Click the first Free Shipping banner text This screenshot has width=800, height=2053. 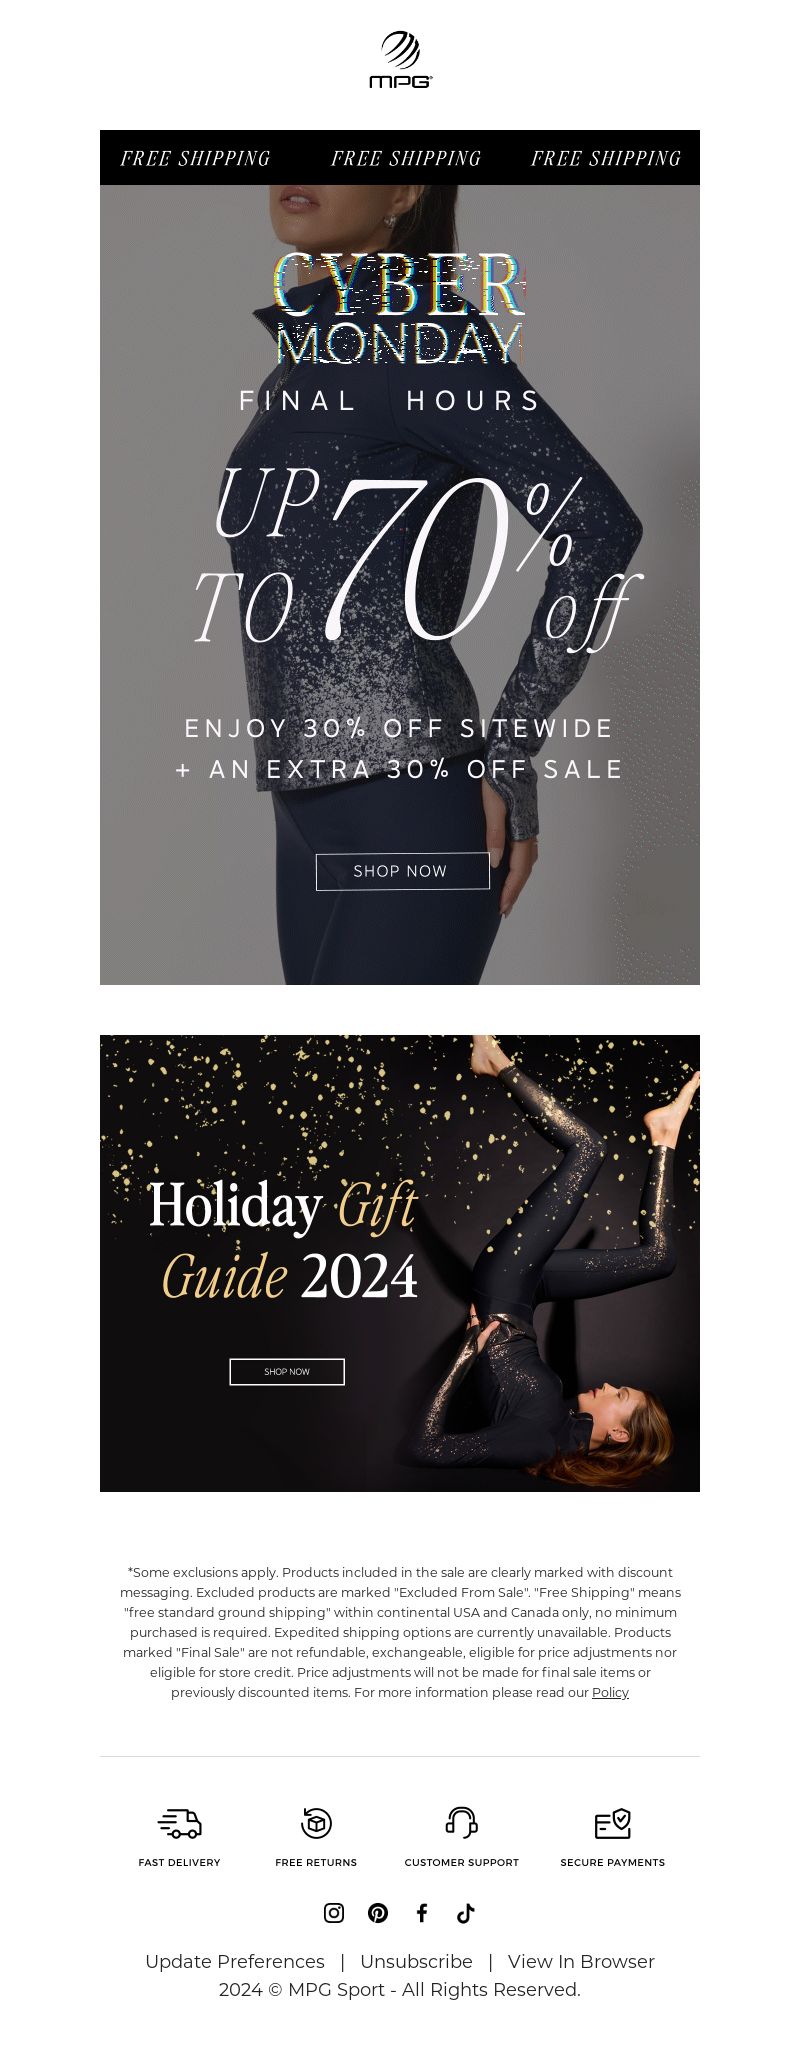click(x=196, y=158)
